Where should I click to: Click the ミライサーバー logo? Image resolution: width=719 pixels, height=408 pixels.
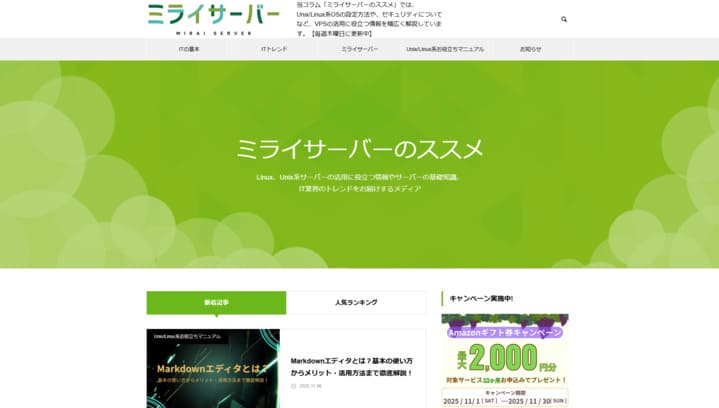tap(213, 18)
